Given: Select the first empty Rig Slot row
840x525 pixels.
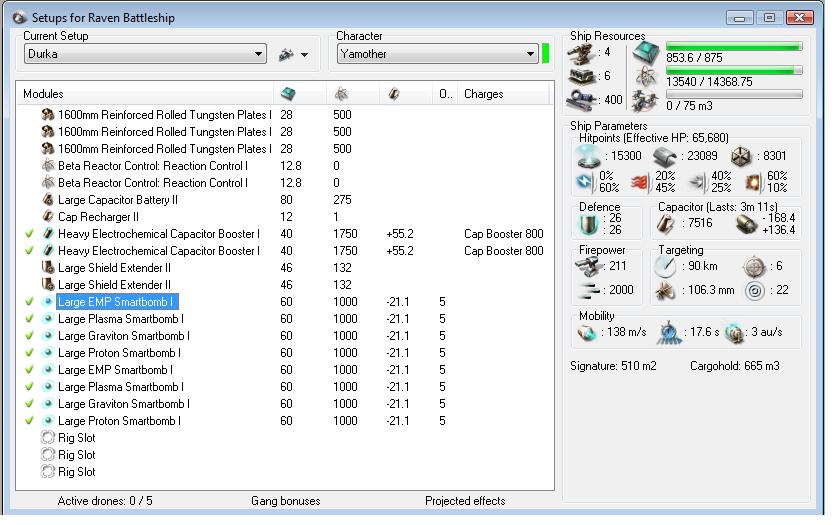Looking at the screenshot, I should pyautogui.click(x=76, y=438).
